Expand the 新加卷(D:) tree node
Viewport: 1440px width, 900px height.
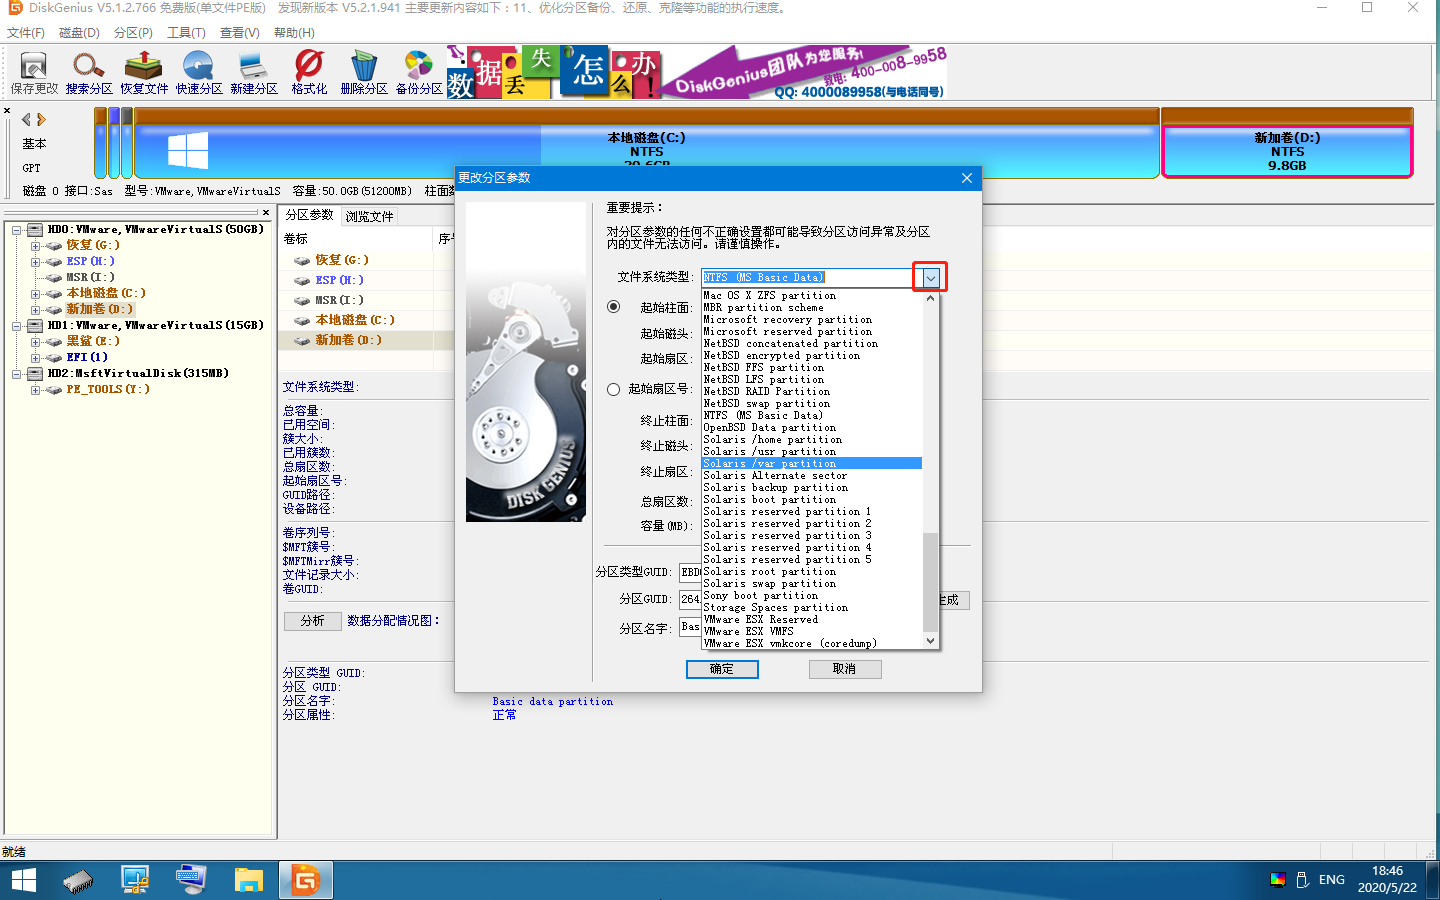pos(35,309)
